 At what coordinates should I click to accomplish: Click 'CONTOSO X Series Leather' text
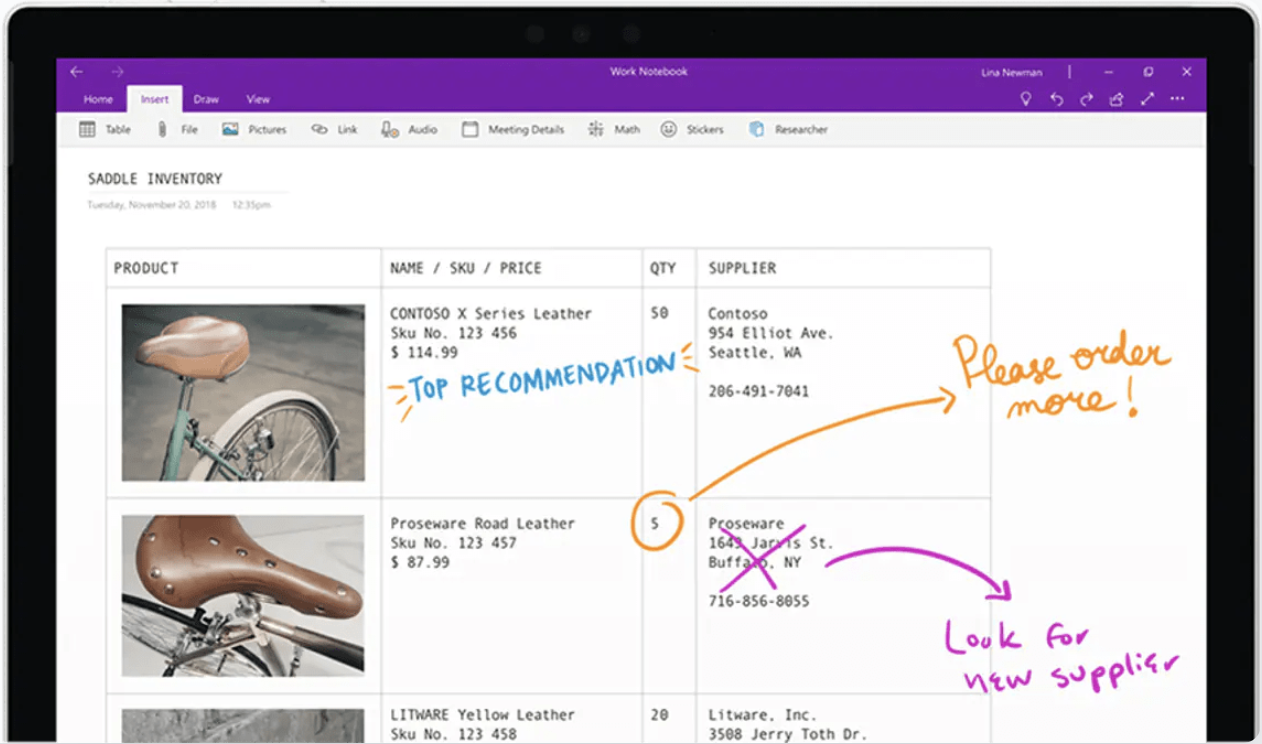(x=491, y=314)
